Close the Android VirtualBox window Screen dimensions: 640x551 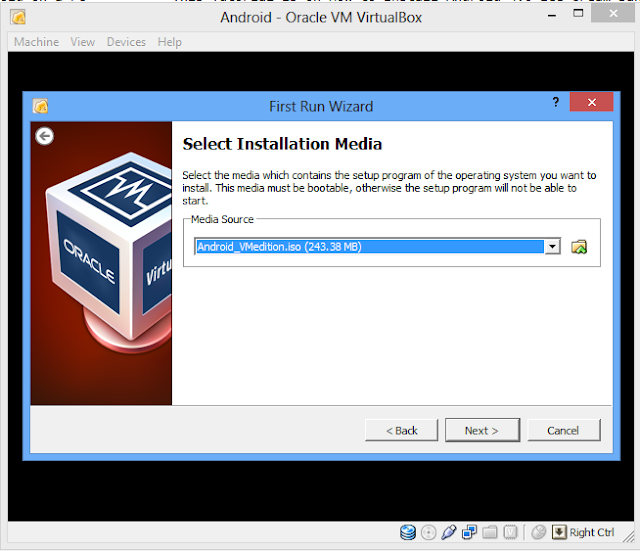[x=613, y=13]
